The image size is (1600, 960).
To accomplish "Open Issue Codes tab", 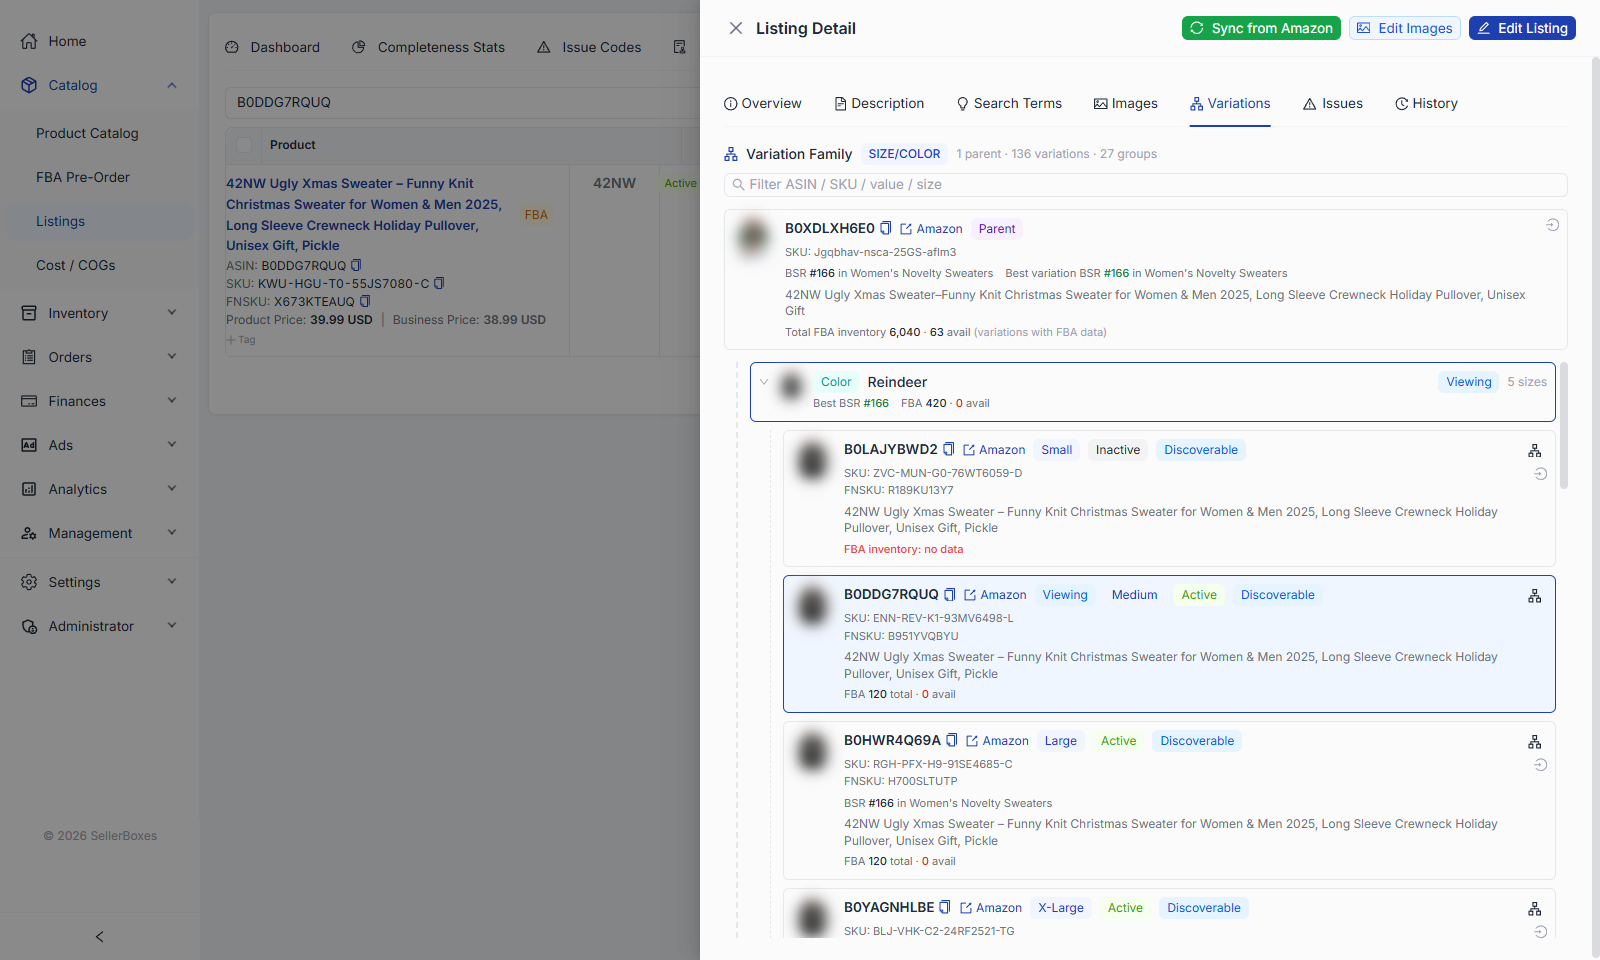I will point(589,47).
